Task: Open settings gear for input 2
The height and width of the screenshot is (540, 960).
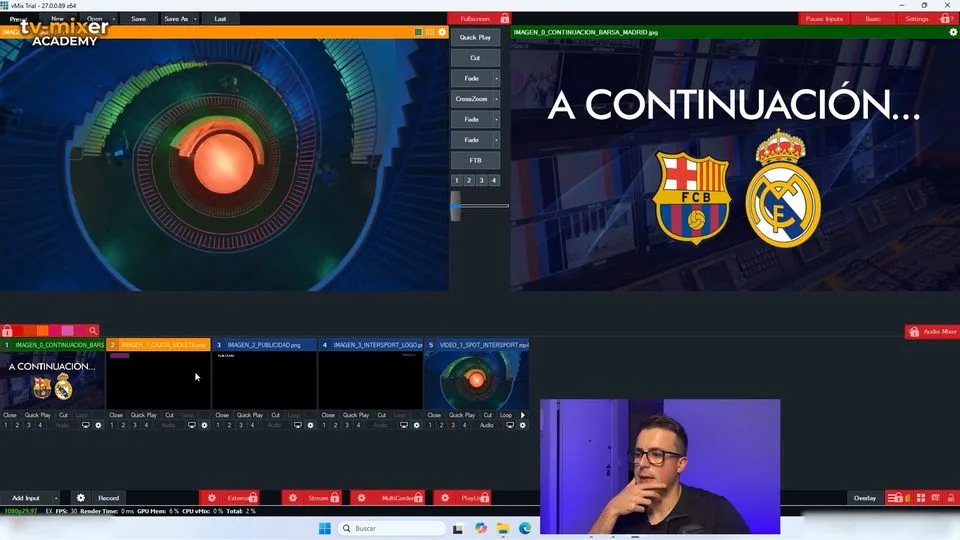Action: coord(204,425)
